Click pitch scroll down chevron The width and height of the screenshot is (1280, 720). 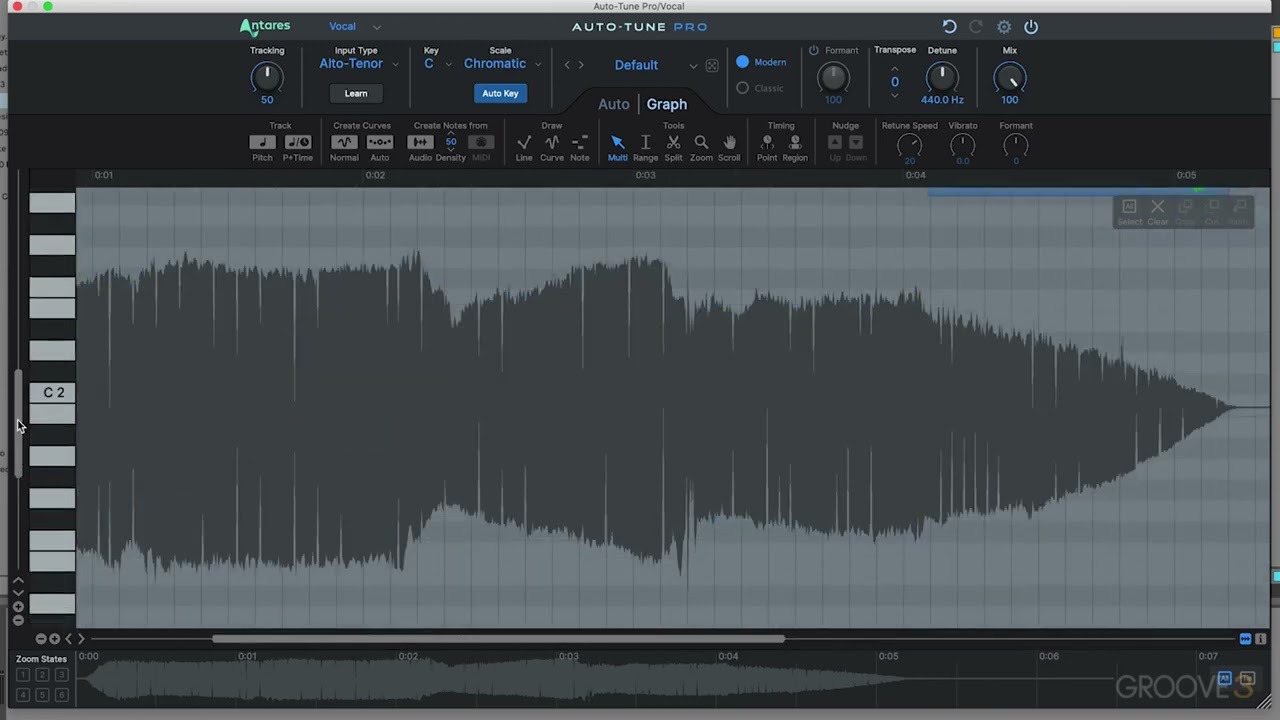[x=18, y=593]
